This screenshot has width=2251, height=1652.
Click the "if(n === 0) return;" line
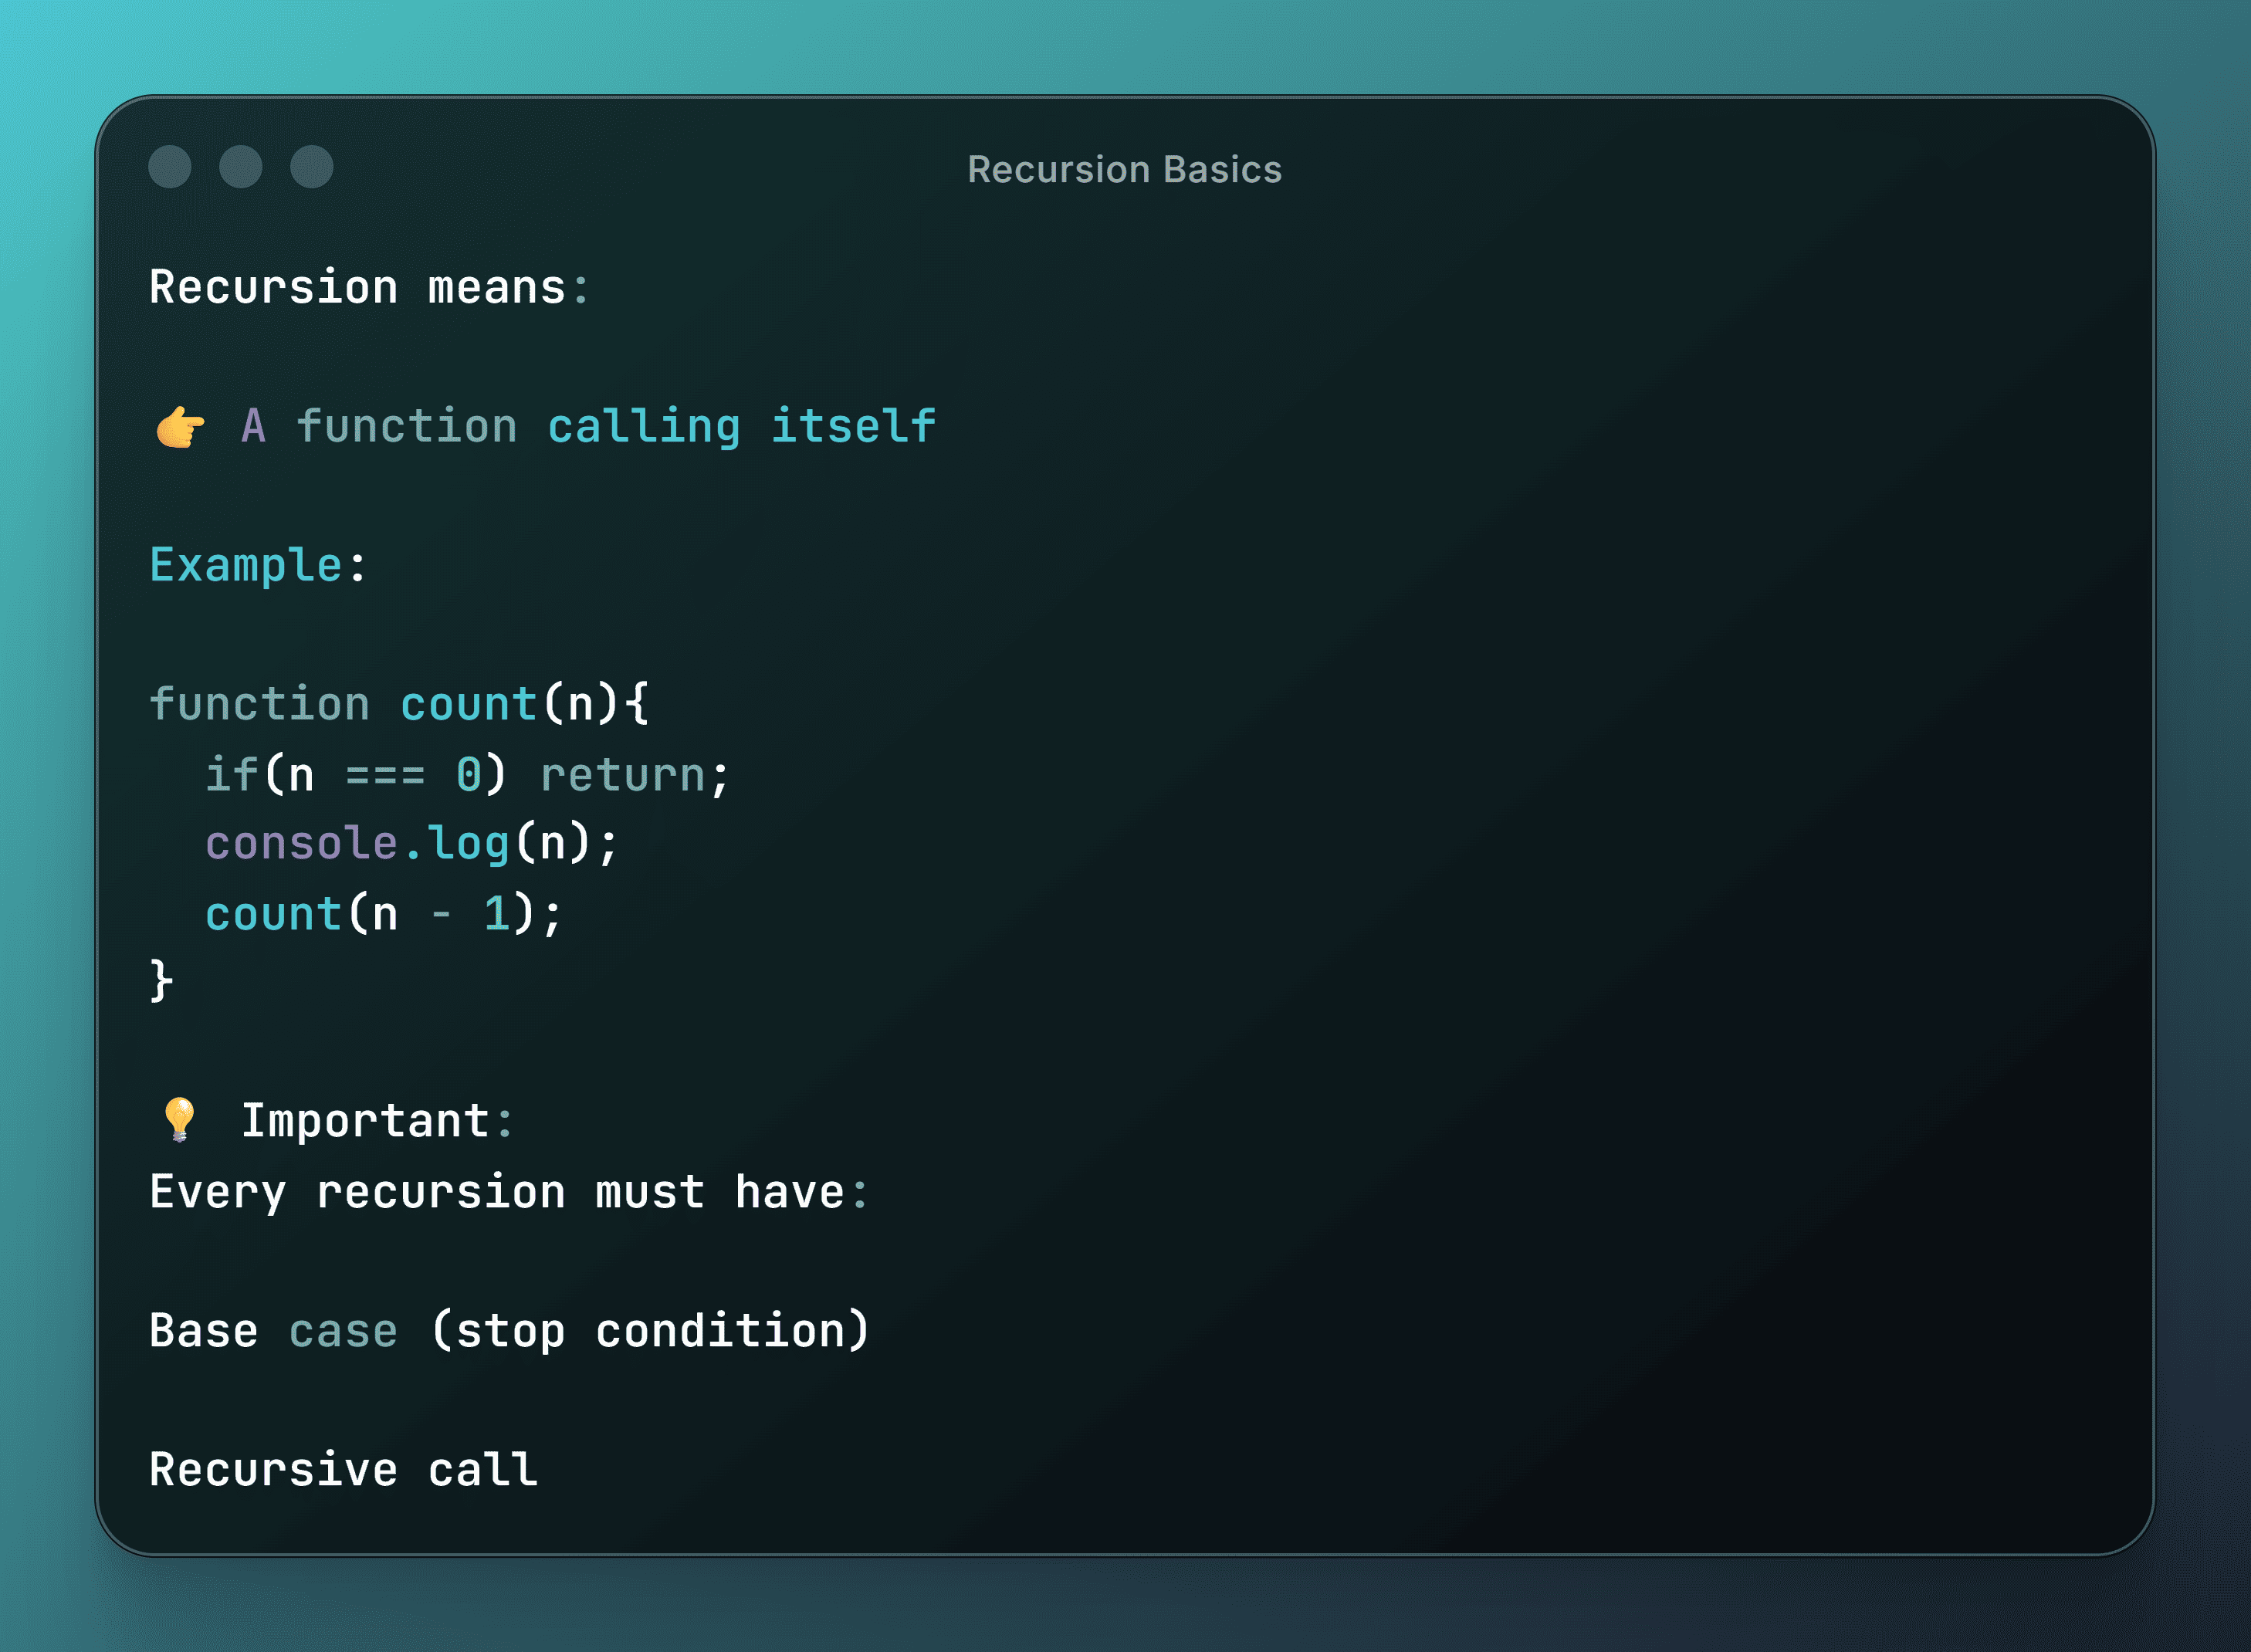(x=468, y=774)
